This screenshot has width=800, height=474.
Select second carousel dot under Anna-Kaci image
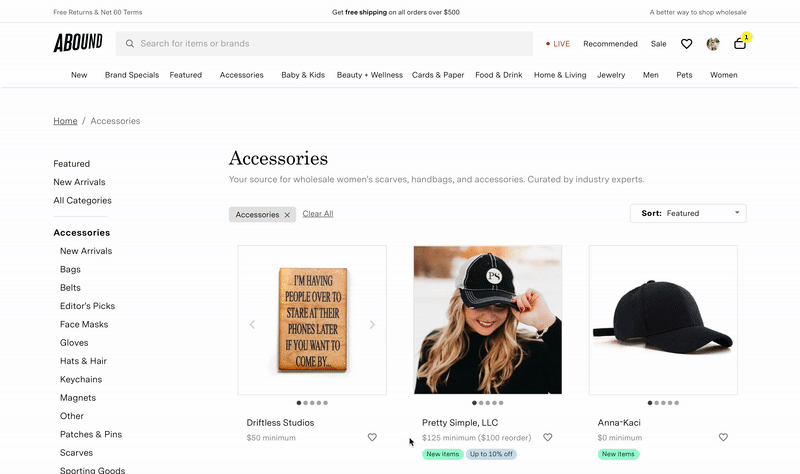click(657, 403)
